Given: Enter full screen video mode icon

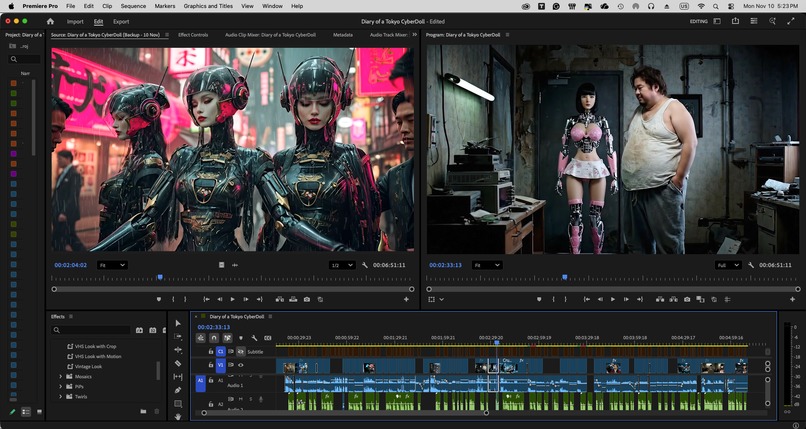Looking at the screenshot, I should tap(791, 21).
